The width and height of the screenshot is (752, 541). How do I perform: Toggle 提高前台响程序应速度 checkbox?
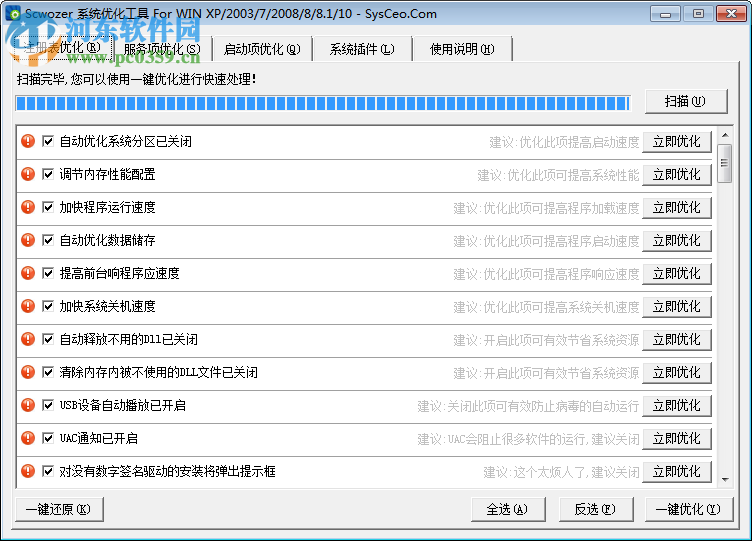pyautogui.click(x=47, y=273)
